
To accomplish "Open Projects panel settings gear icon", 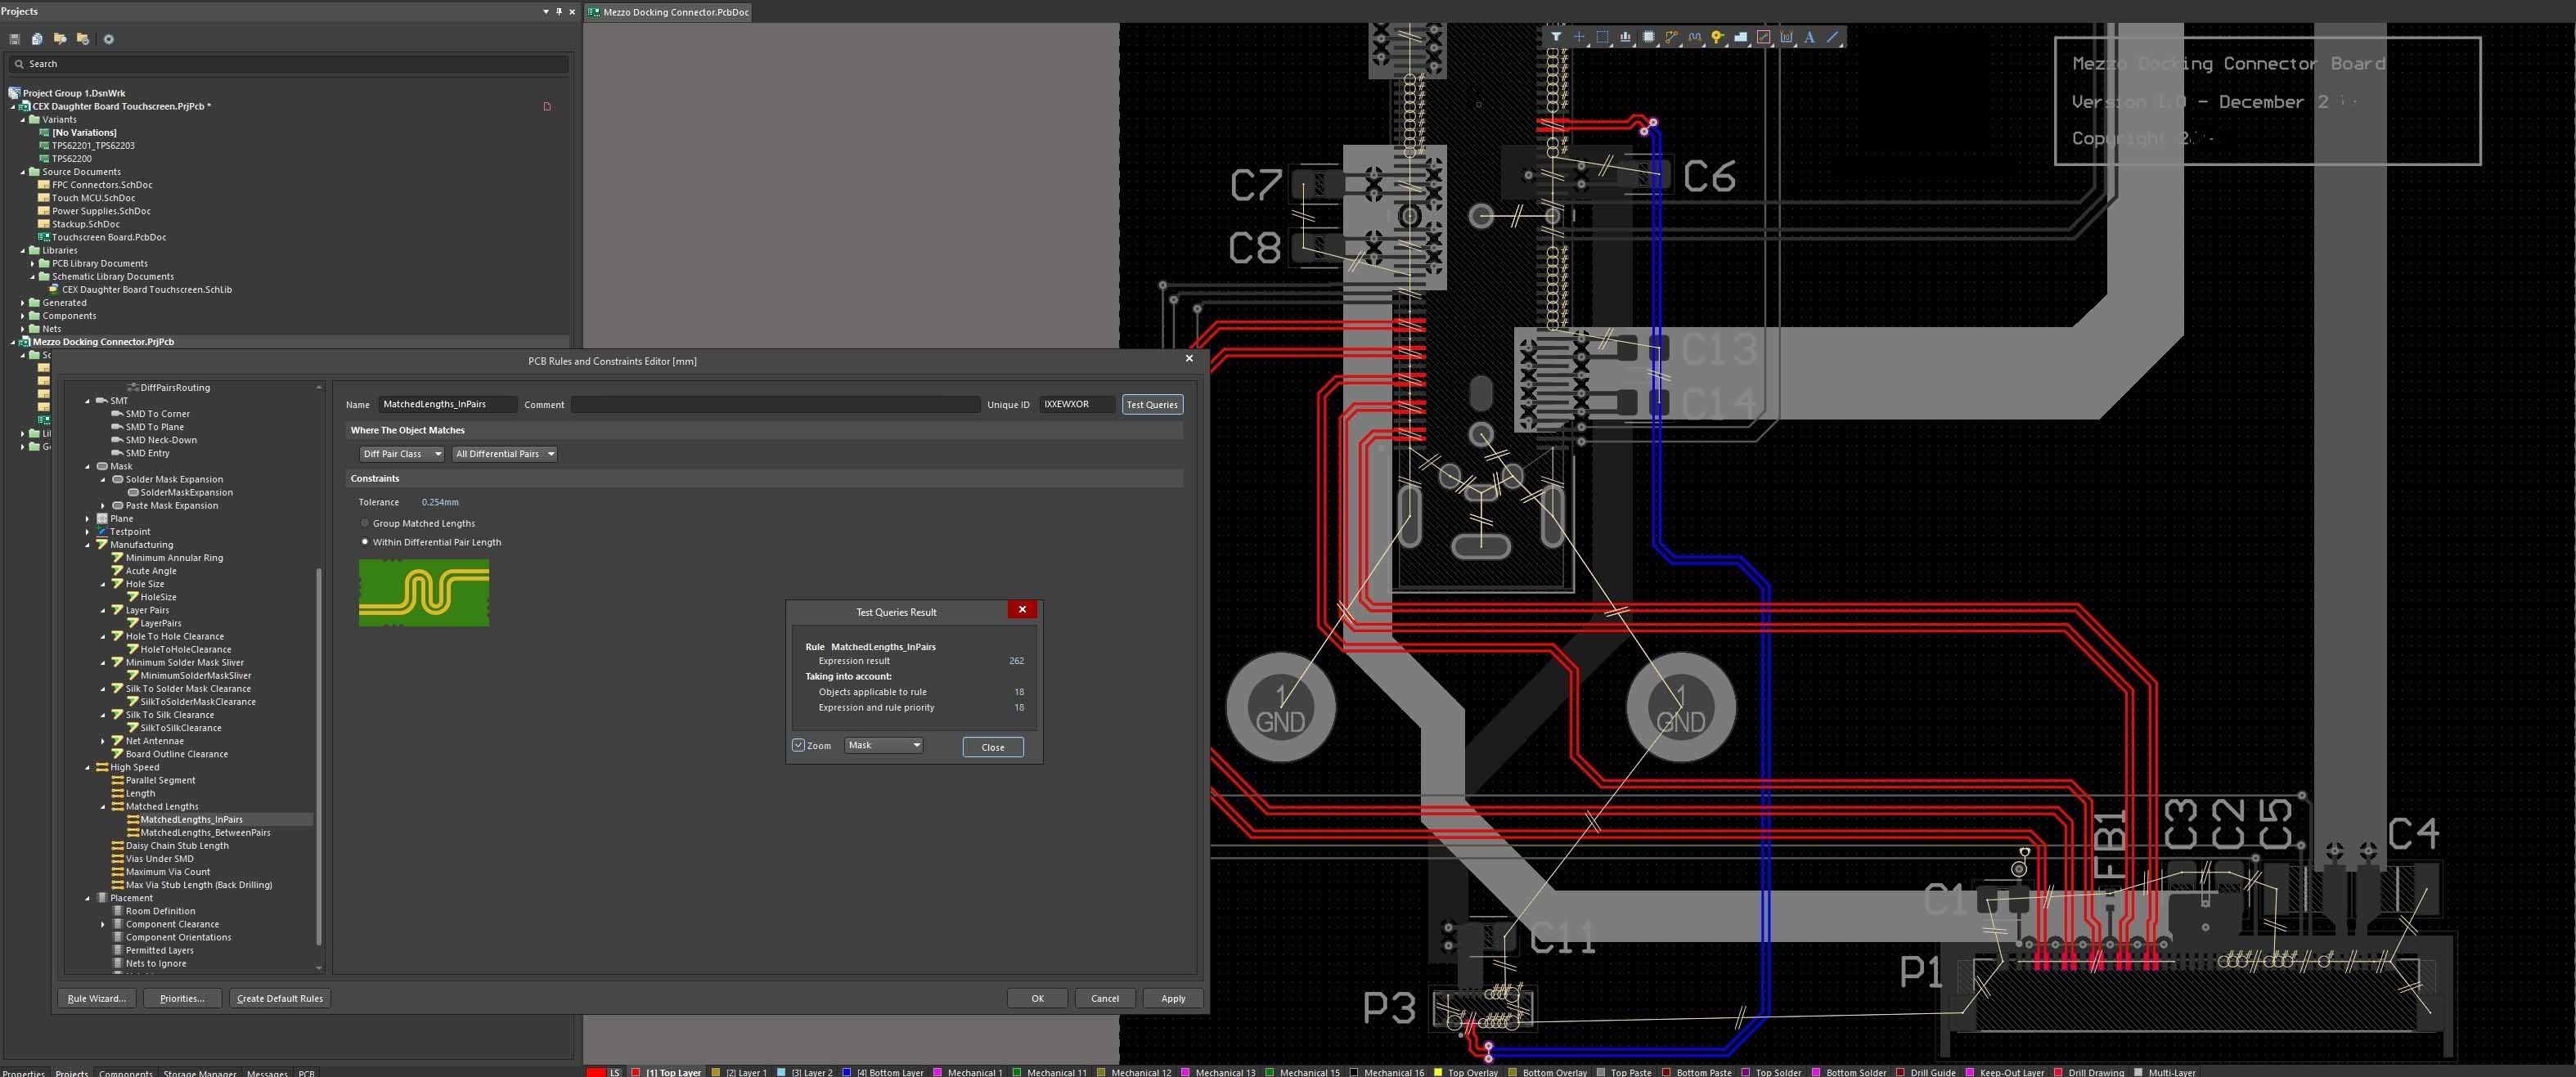I will [x=109, y=39].
